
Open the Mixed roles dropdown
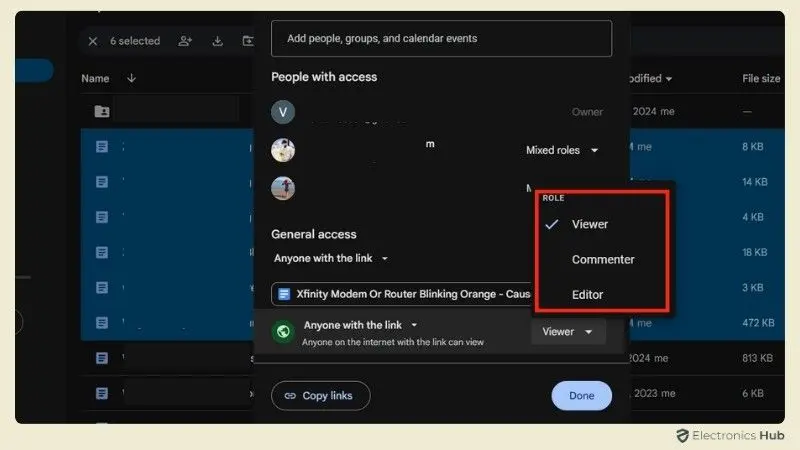[562, 150]
